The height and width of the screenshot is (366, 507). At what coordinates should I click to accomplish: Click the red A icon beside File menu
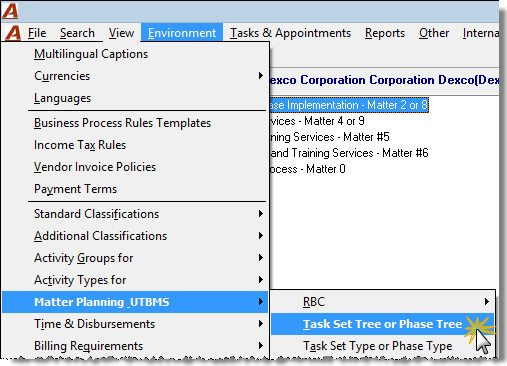click(x=13, y=33)
